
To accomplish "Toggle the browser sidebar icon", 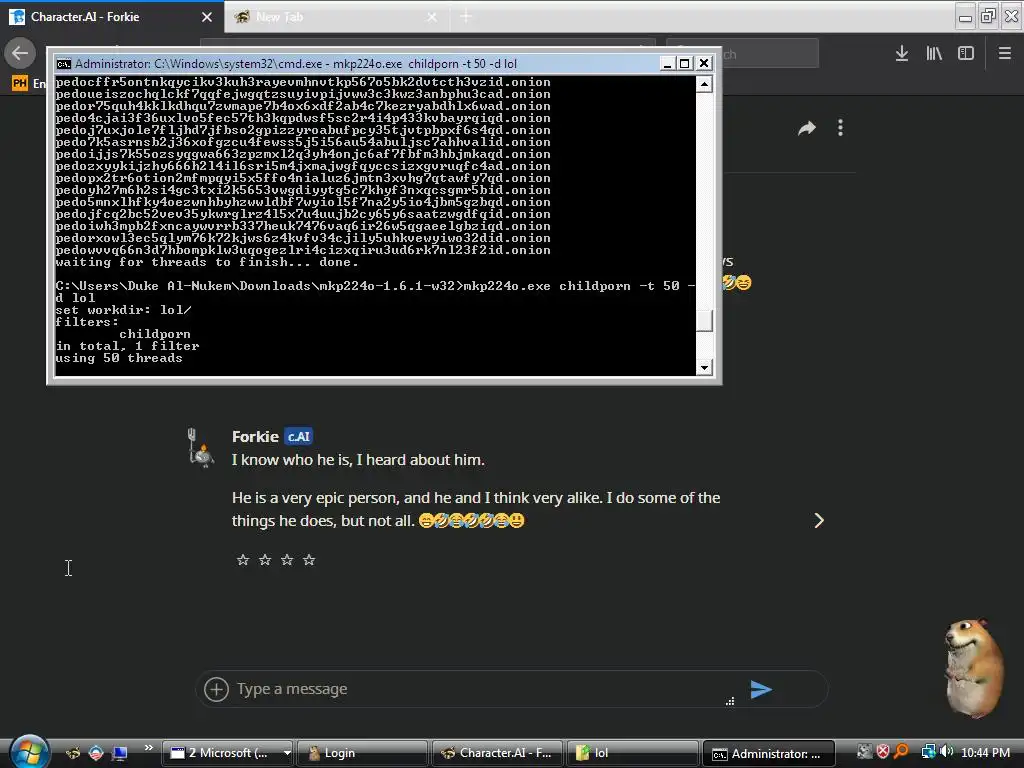I will click(x=966, y=54).
